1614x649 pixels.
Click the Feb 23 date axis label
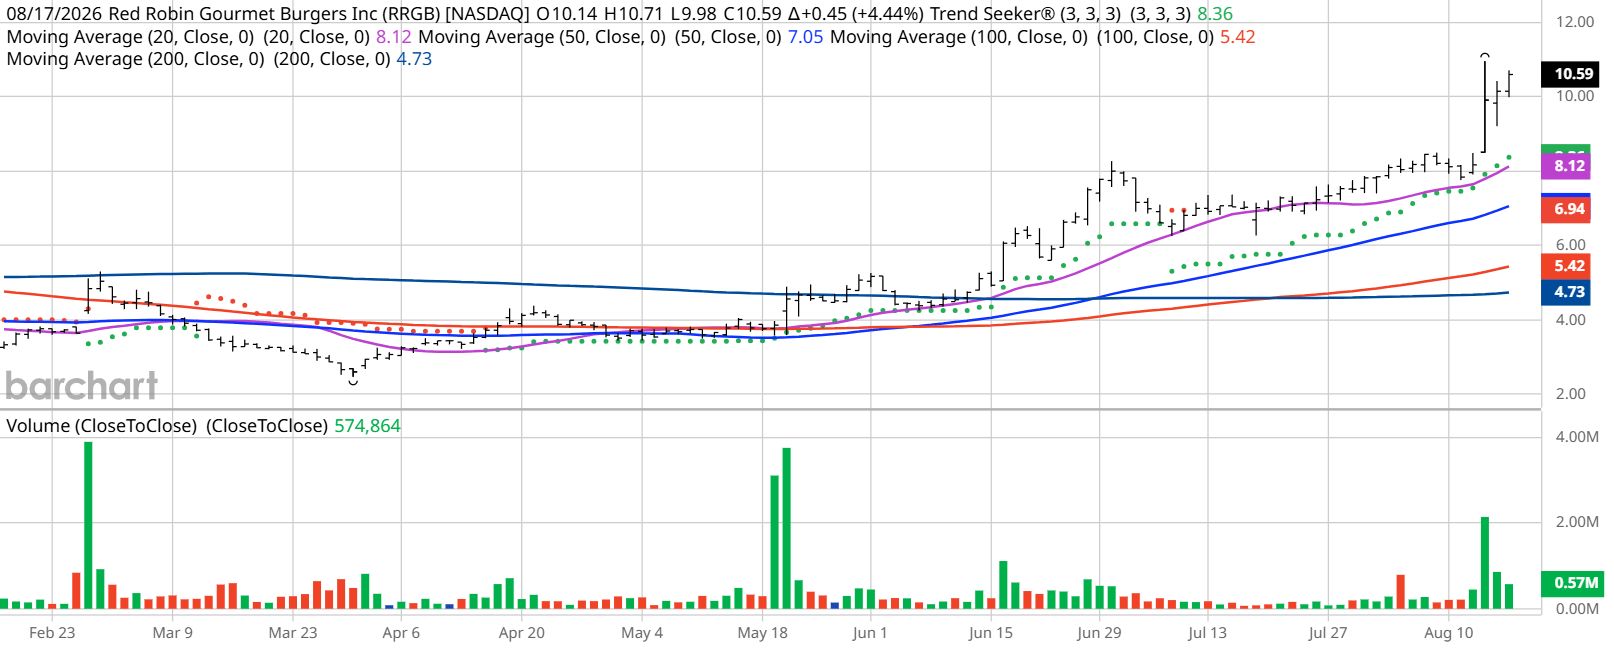click(x=52, y=633)
